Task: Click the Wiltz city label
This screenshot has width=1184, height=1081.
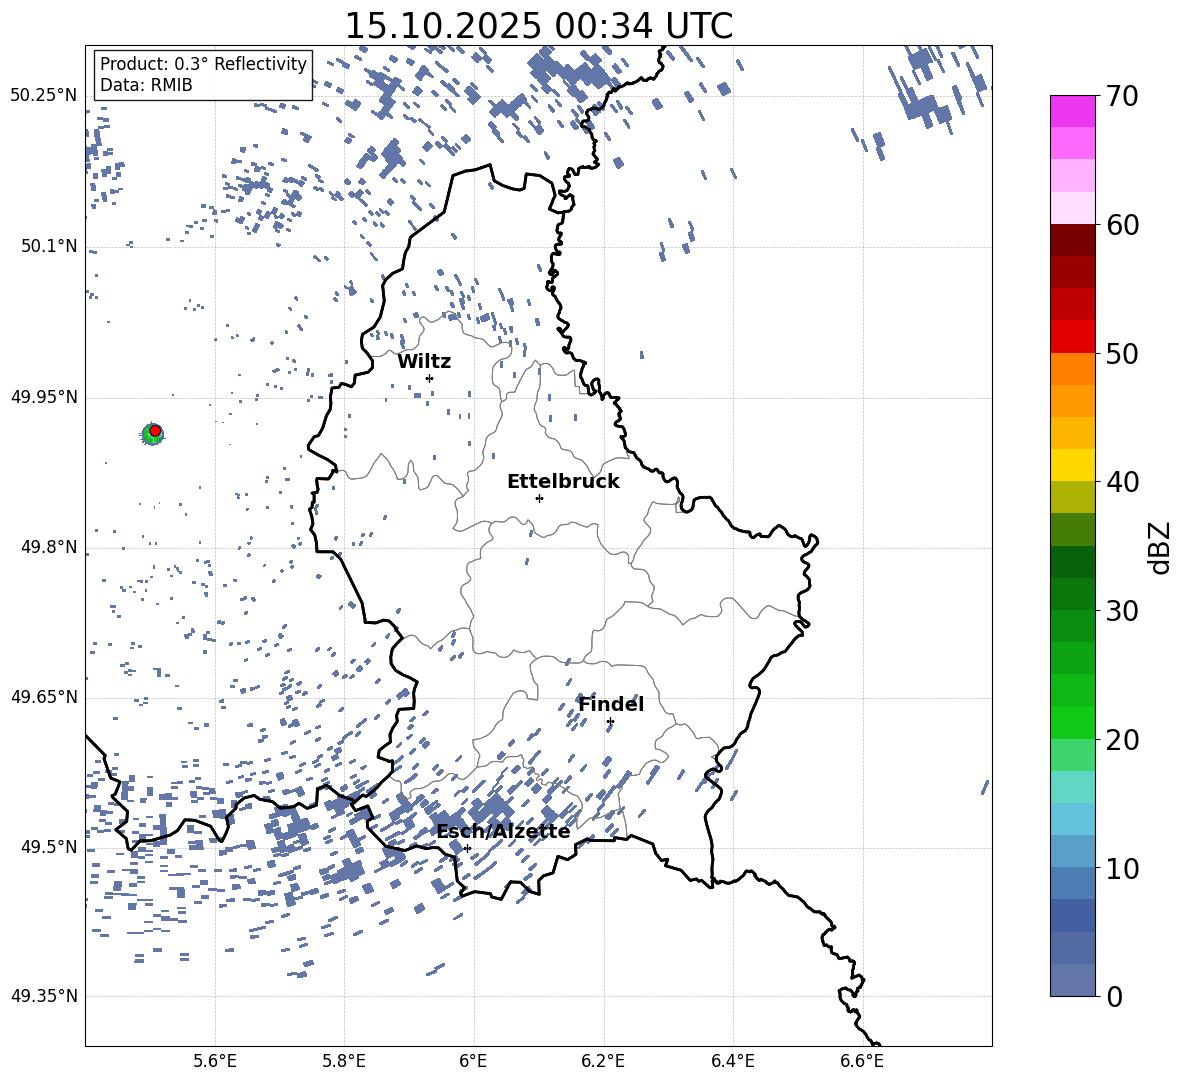Action: (424, 362)
